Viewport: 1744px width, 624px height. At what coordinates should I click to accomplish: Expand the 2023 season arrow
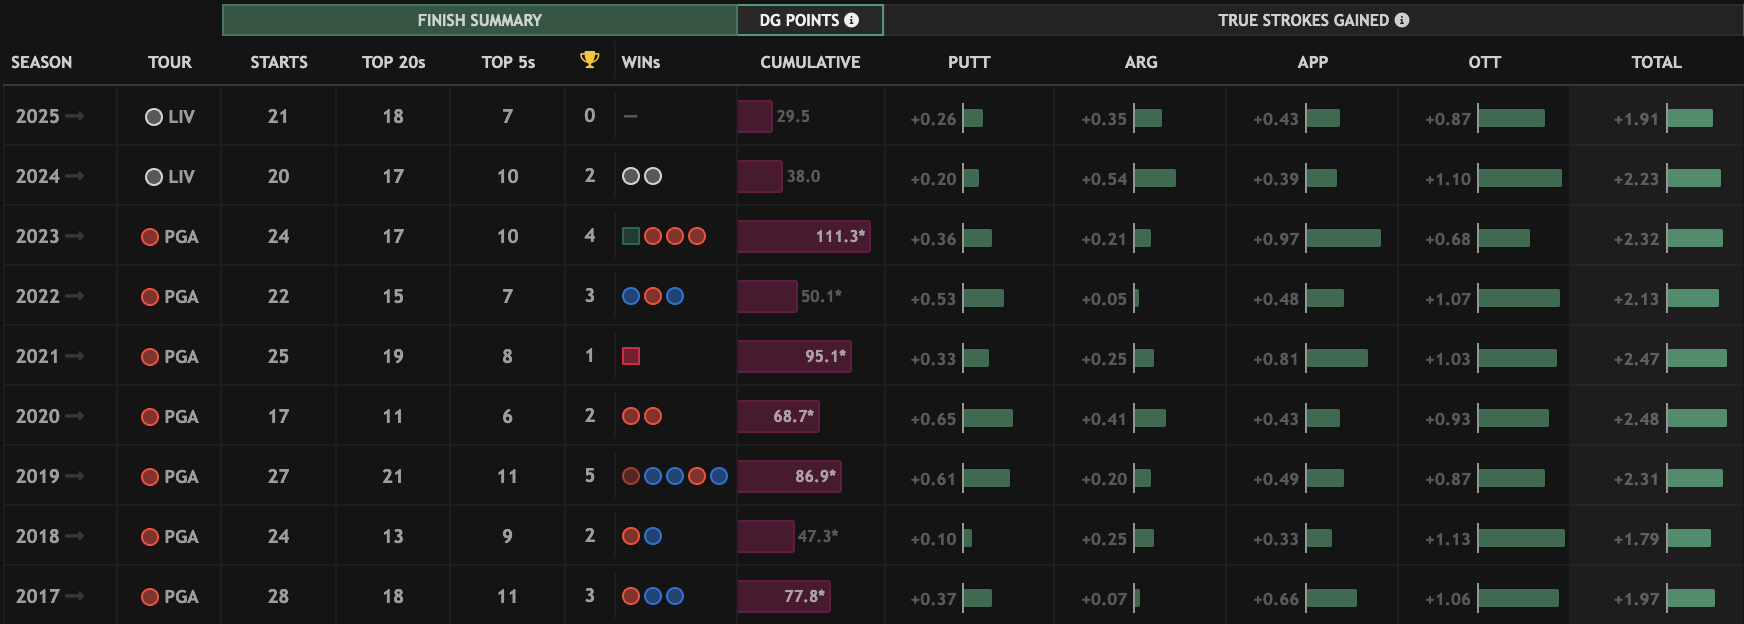(x=75, y=236)
